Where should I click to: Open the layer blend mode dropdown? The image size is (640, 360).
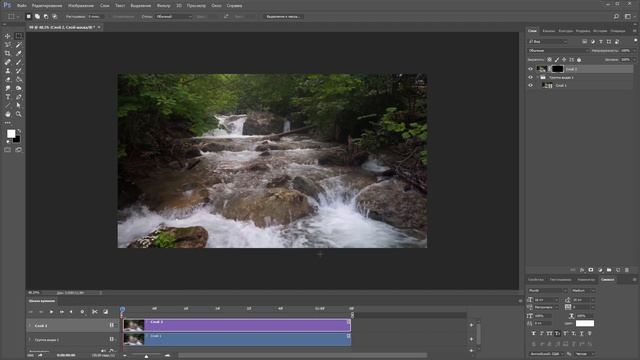click(558, 51)
